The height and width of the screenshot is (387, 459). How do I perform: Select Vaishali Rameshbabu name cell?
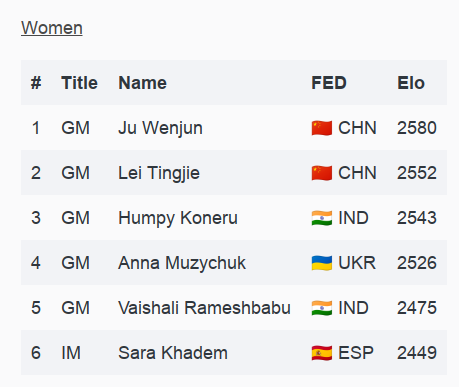pos(204,308)
